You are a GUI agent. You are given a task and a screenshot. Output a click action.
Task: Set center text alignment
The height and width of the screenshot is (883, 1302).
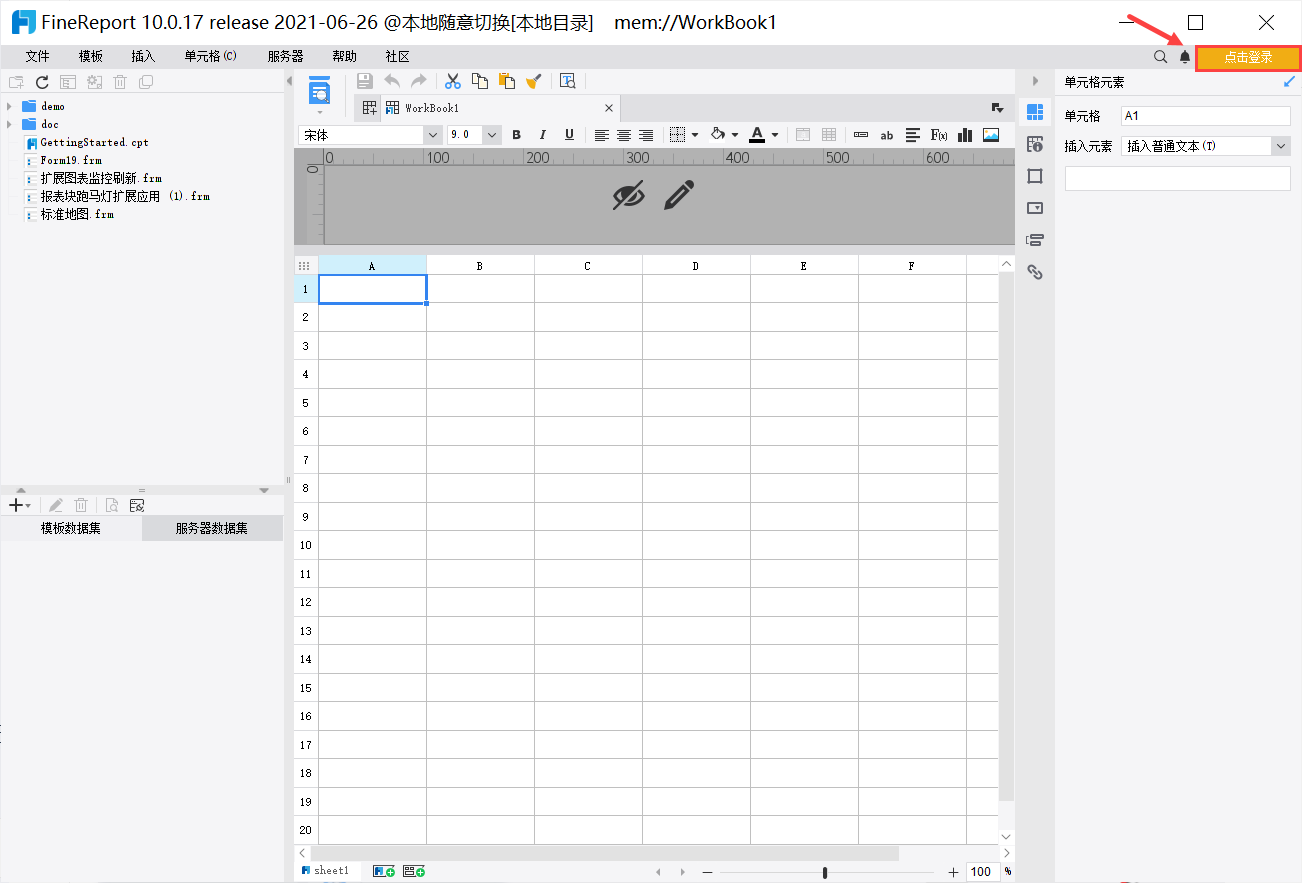pyautogui.click(x=624, y=135)
